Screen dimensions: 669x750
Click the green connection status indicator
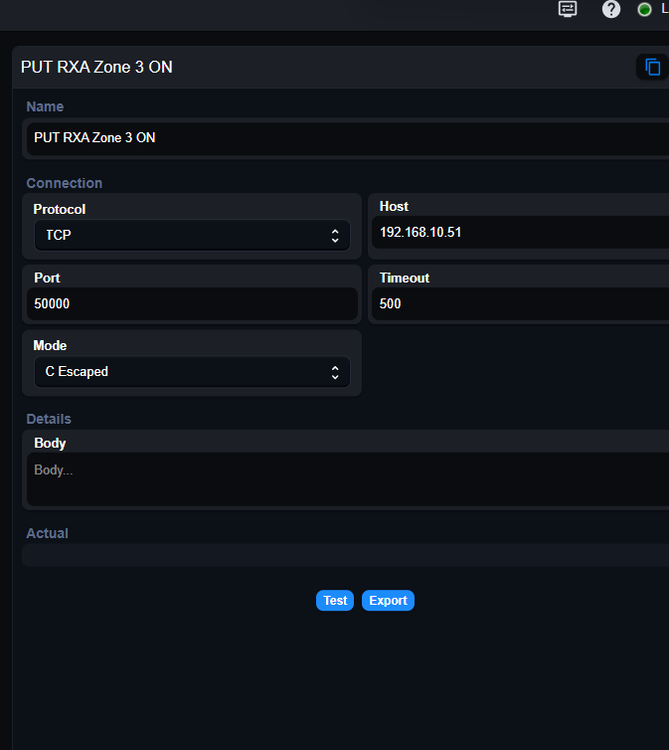click(644, 10)
